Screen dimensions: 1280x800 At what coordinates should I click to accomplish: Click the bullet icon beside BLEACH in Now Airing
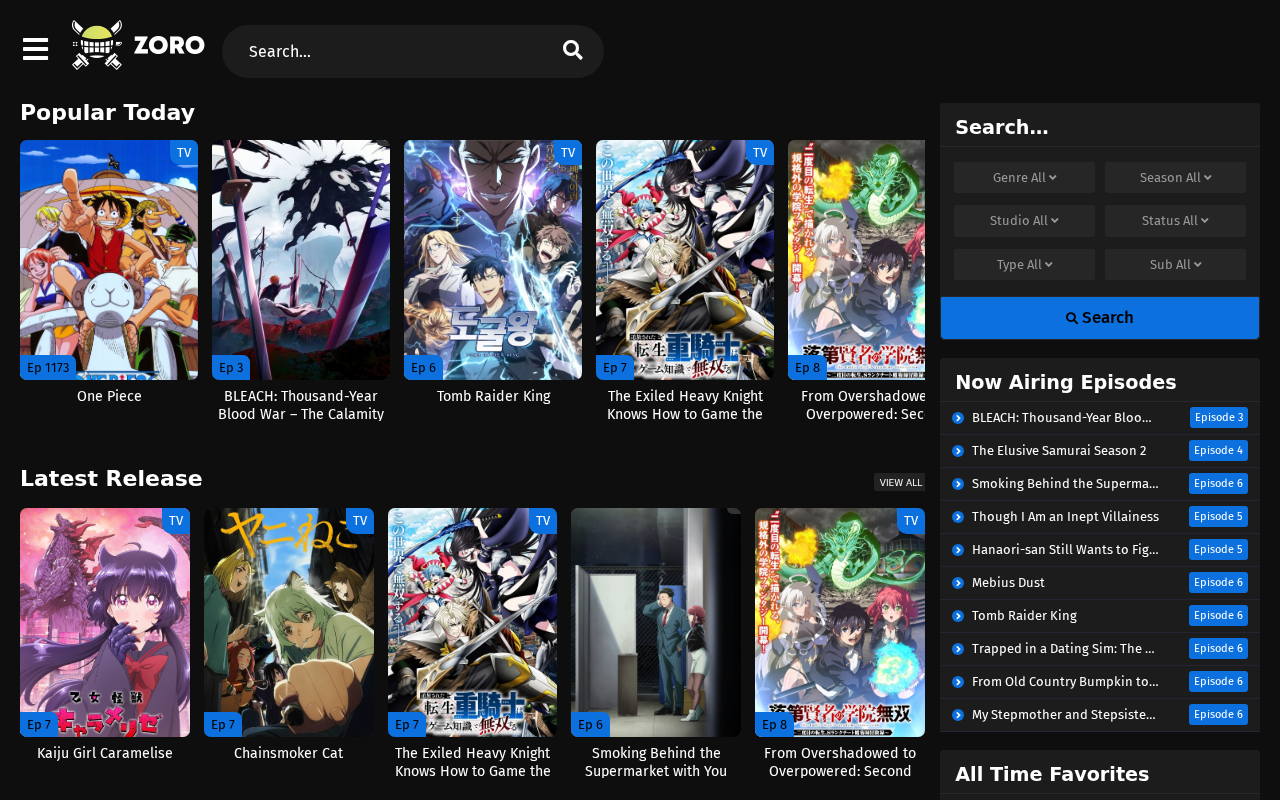coord(958,418)
